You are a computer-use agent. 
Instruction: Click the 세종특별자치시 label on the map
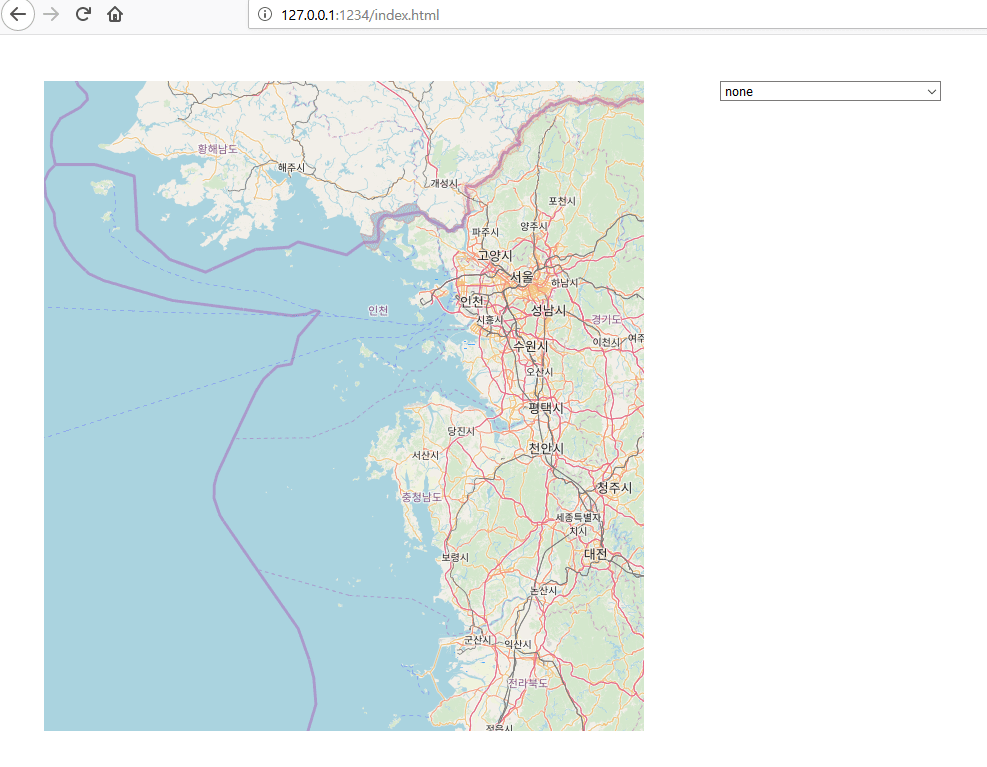pos(578,524)
